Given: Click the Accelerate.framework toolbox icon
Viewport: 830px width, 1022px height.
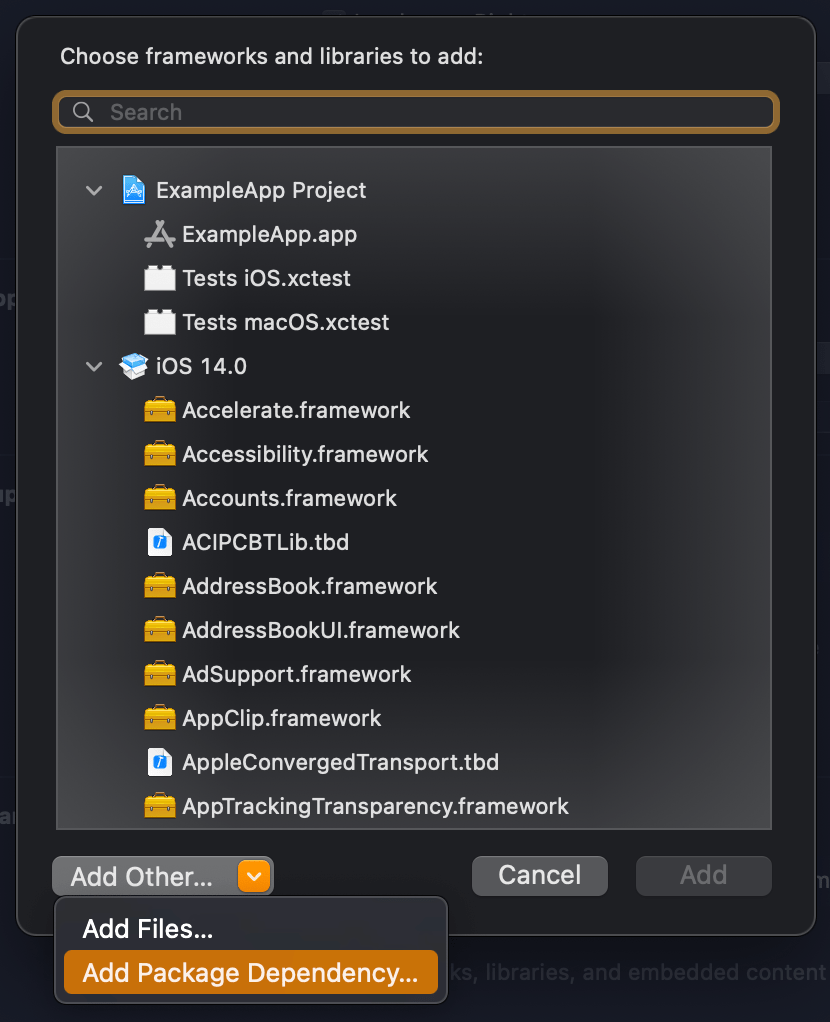Looking at the screenshot, I should coord(160,411).
